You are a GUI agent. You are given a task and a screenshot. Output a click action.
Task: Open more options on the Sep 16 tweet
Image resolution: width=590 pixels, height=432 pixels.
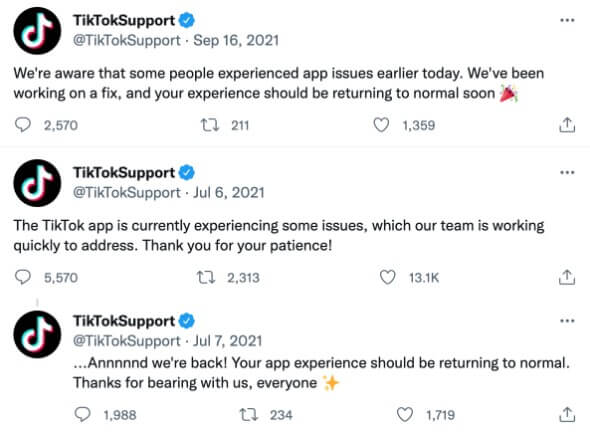567,20
